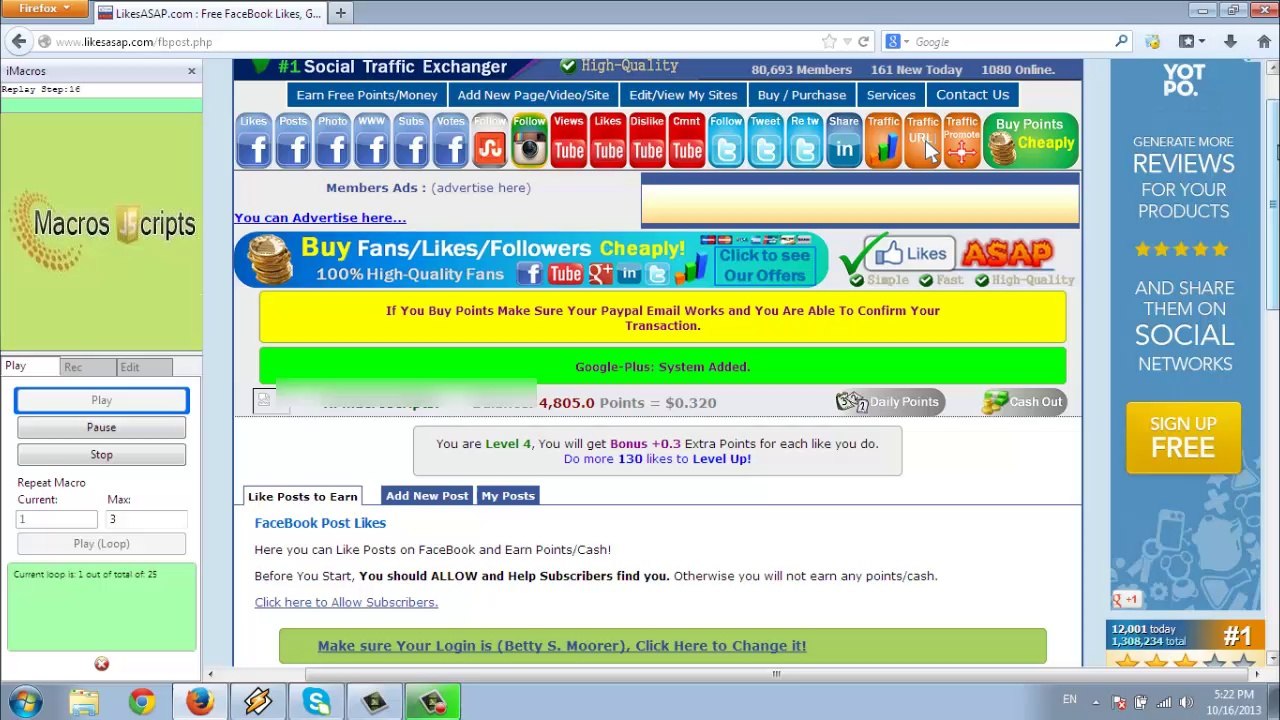Click the Play (Loop) button
This screenshot has width=1280, height=720.
tap(101, 543)
